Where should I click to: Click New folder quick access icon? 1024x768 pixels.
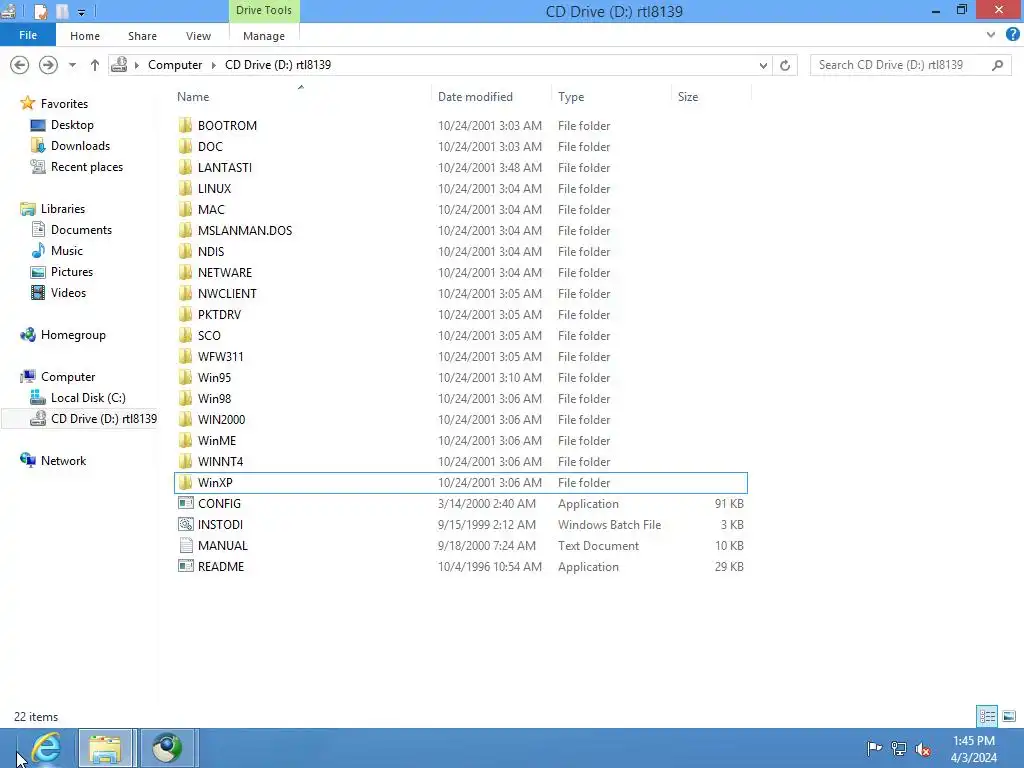tap(62, 11)
